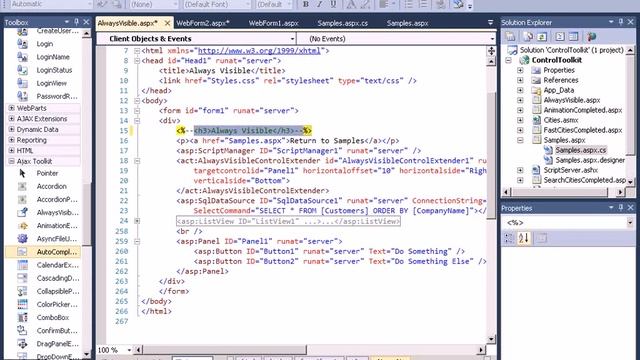Screen dimensions: 640x360
Task: Expand the WebParts toolbox group
Action: (x=11, y=108)
